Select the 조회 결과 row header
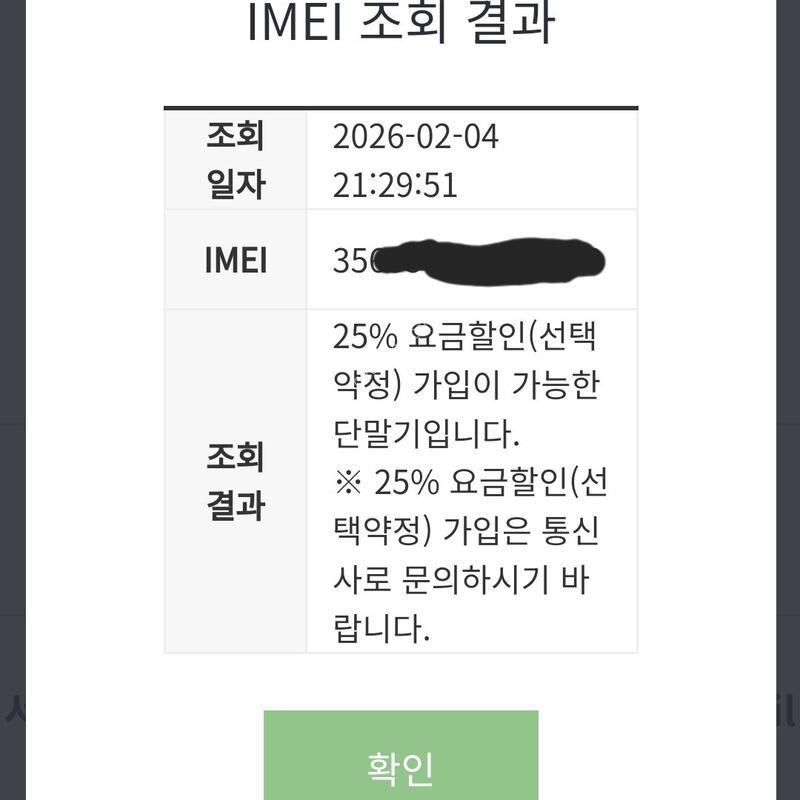The height and width of the screenshot is (800, 800). [x=235, y=481]
